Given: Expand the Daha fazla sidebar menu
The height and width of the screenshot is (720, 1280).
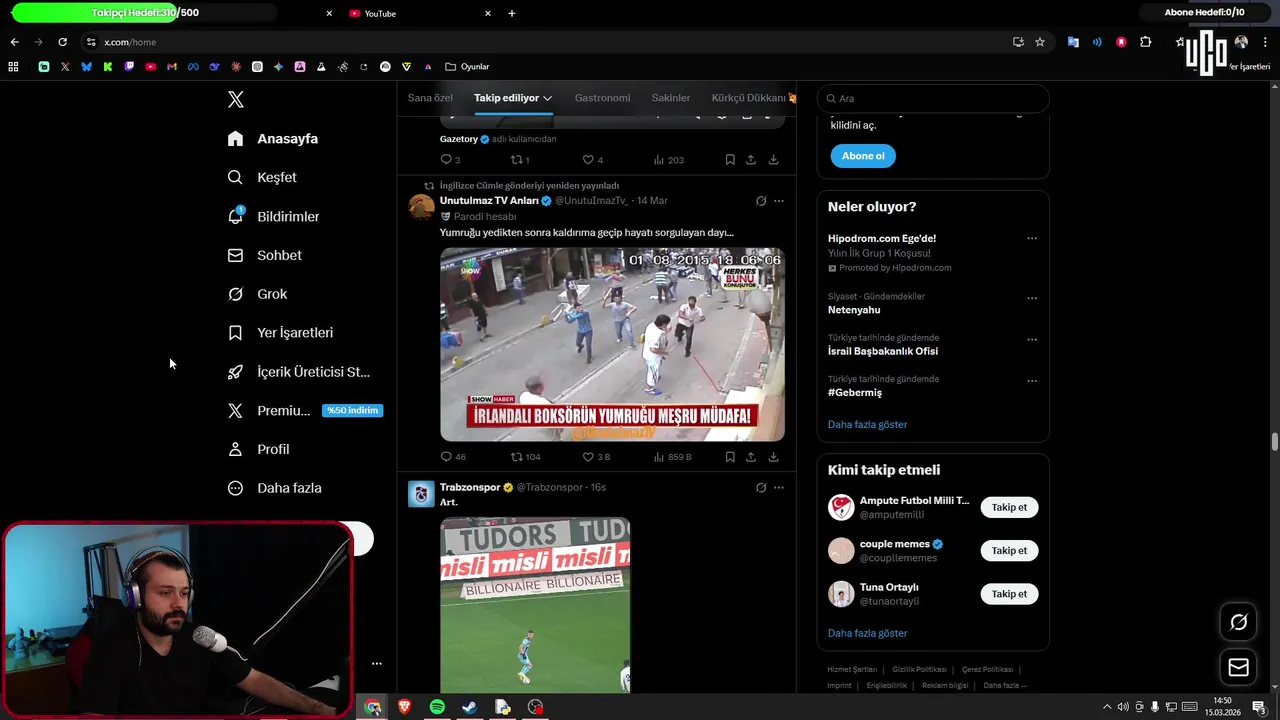Looking at the screenshot, I should click(x=274, y=488).
